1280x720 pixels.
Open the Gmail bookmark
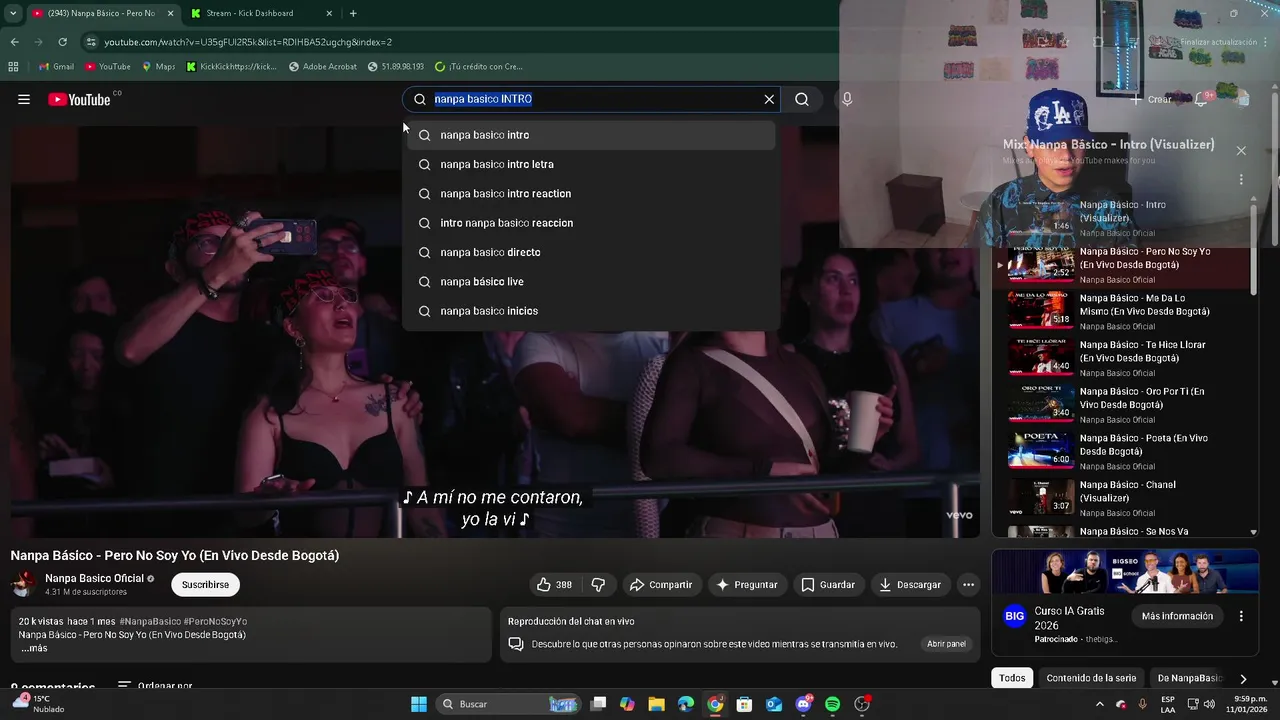click(56, 67)
